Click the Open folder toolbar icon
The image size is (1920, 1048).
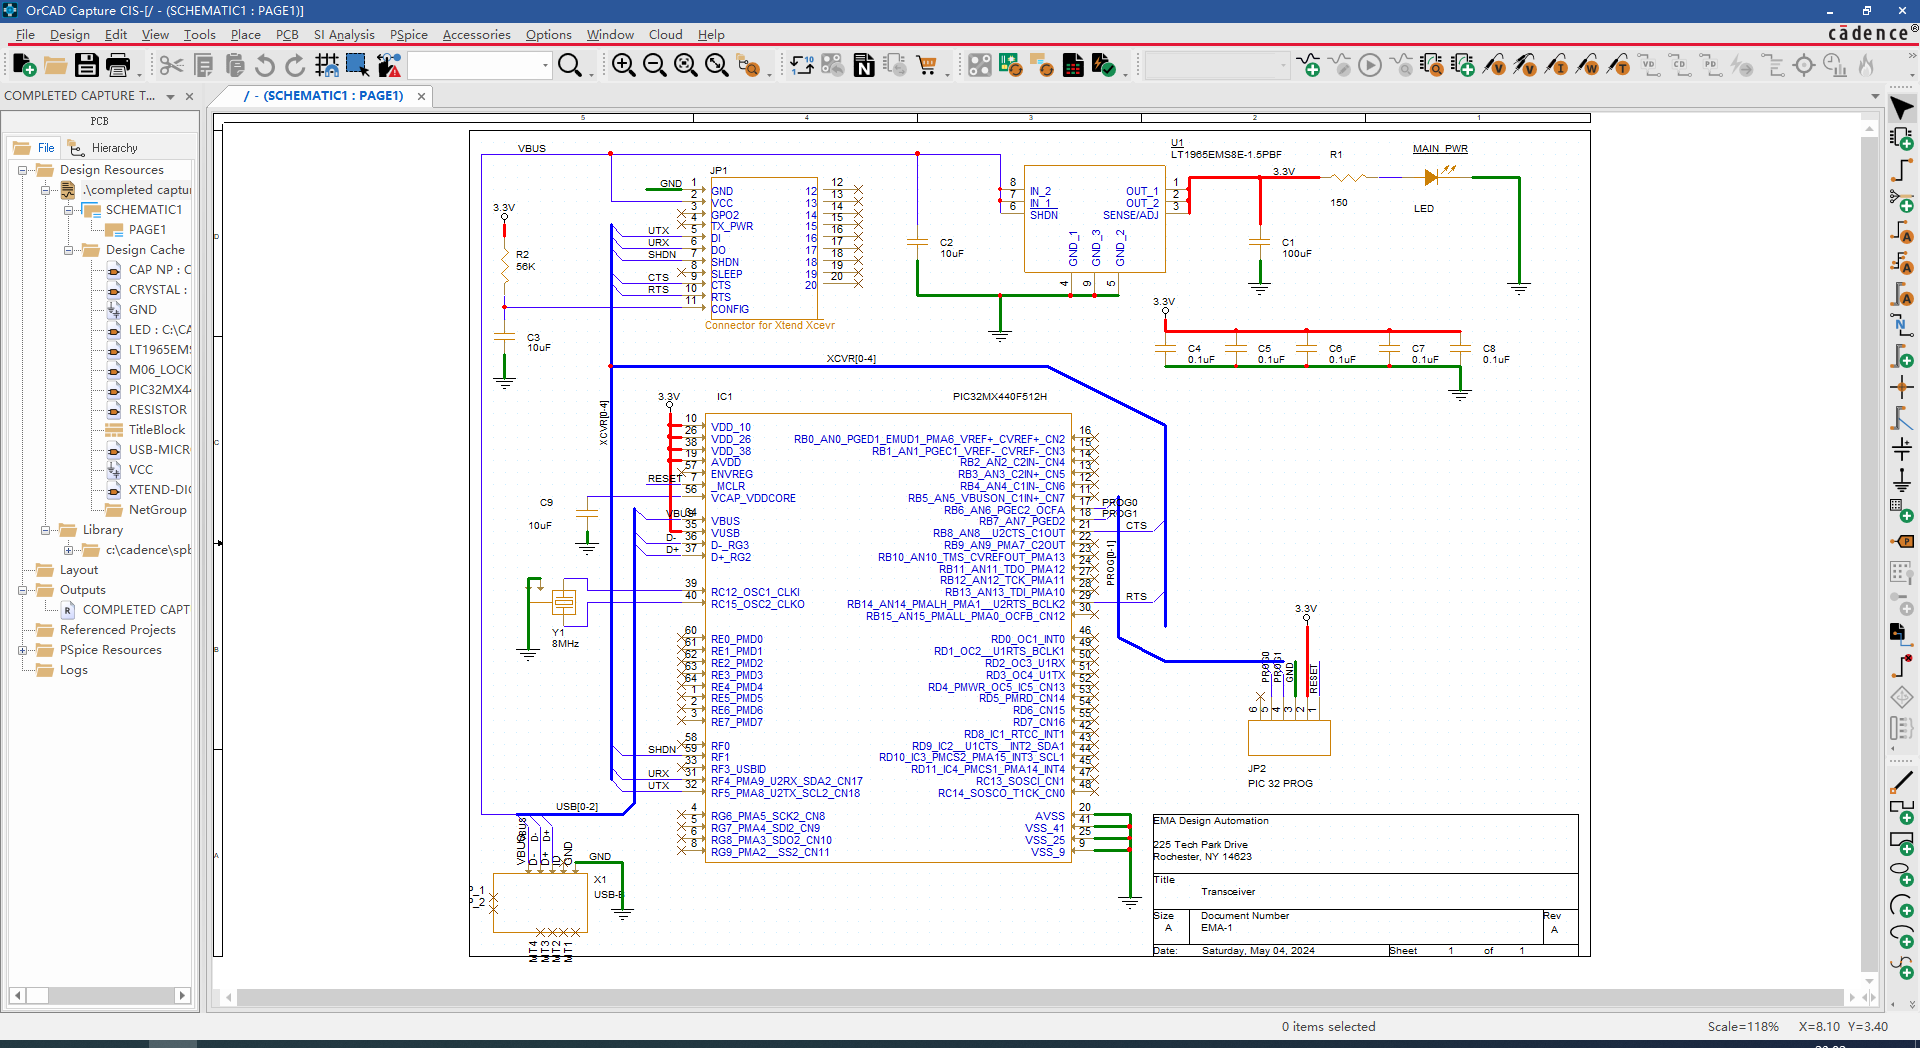(55, 66)
